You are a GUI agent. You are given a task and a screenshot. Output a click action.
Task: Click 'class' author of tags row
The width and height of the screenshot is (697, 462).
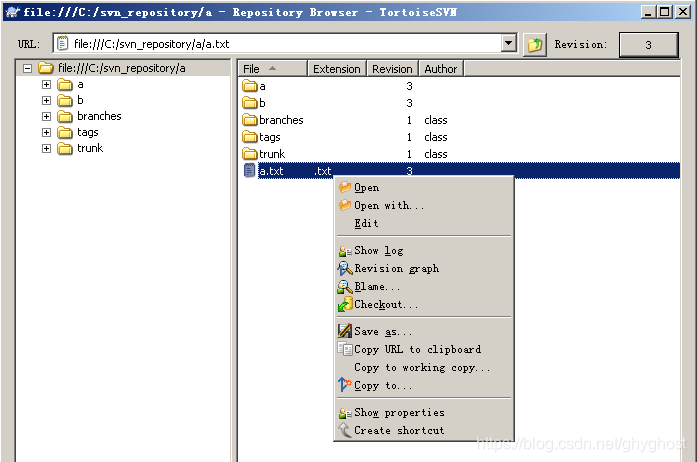436,137
